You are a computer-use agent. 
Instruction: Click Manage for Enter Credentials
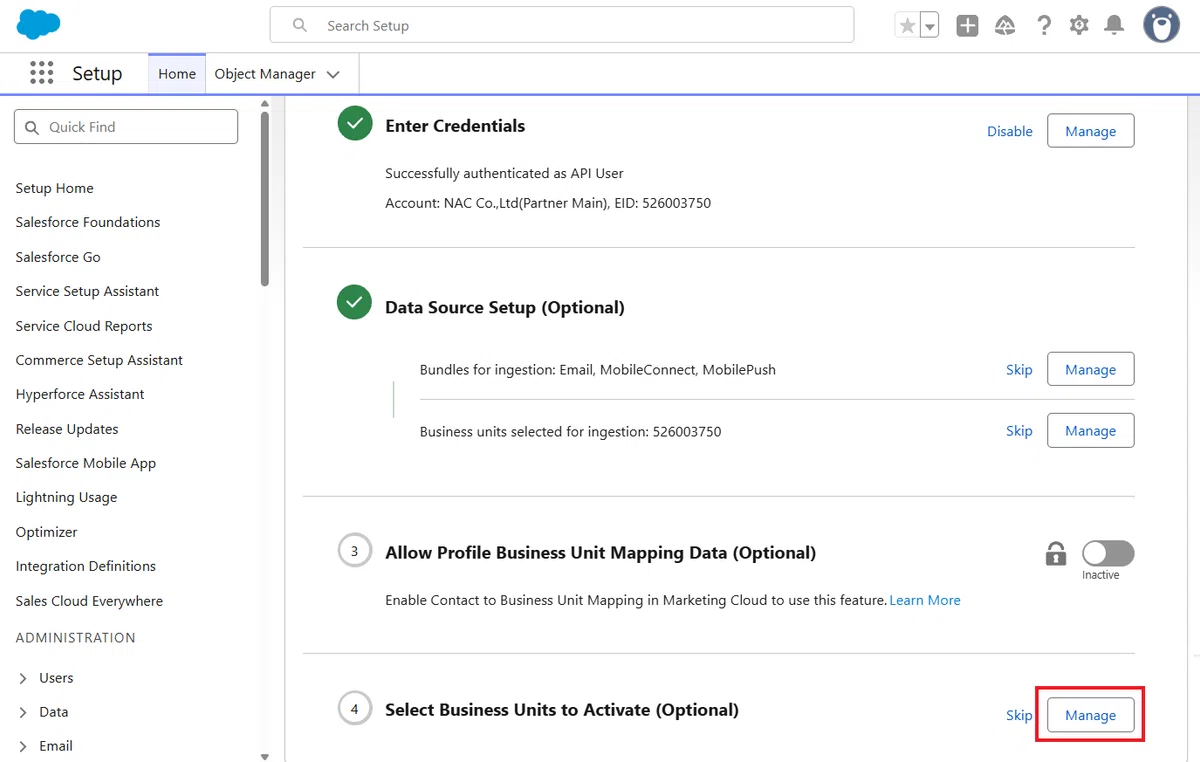coord(1090,131)
